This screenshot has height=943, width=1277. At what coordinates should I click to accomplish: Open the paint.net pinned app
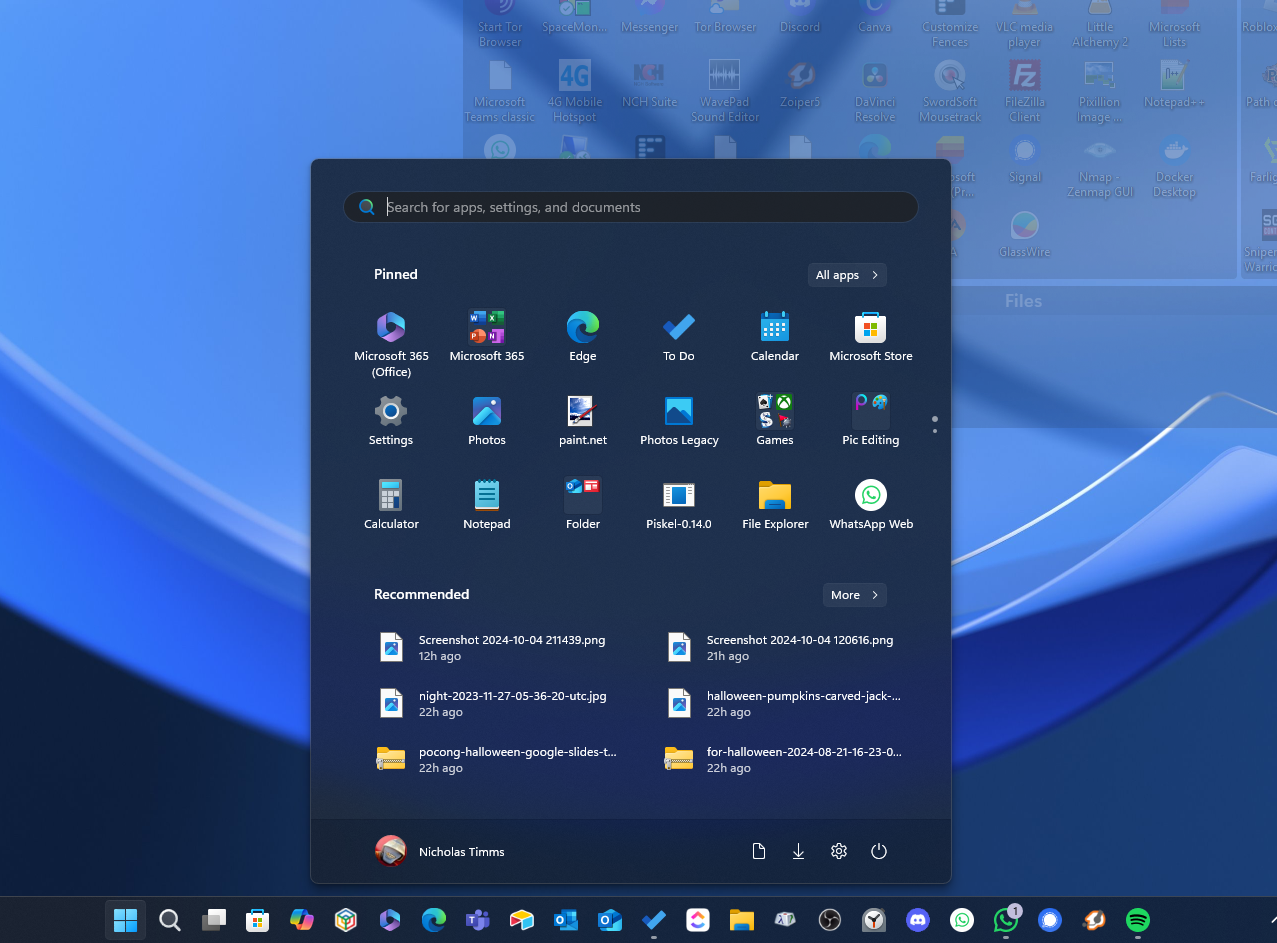(x=582, y=420)
